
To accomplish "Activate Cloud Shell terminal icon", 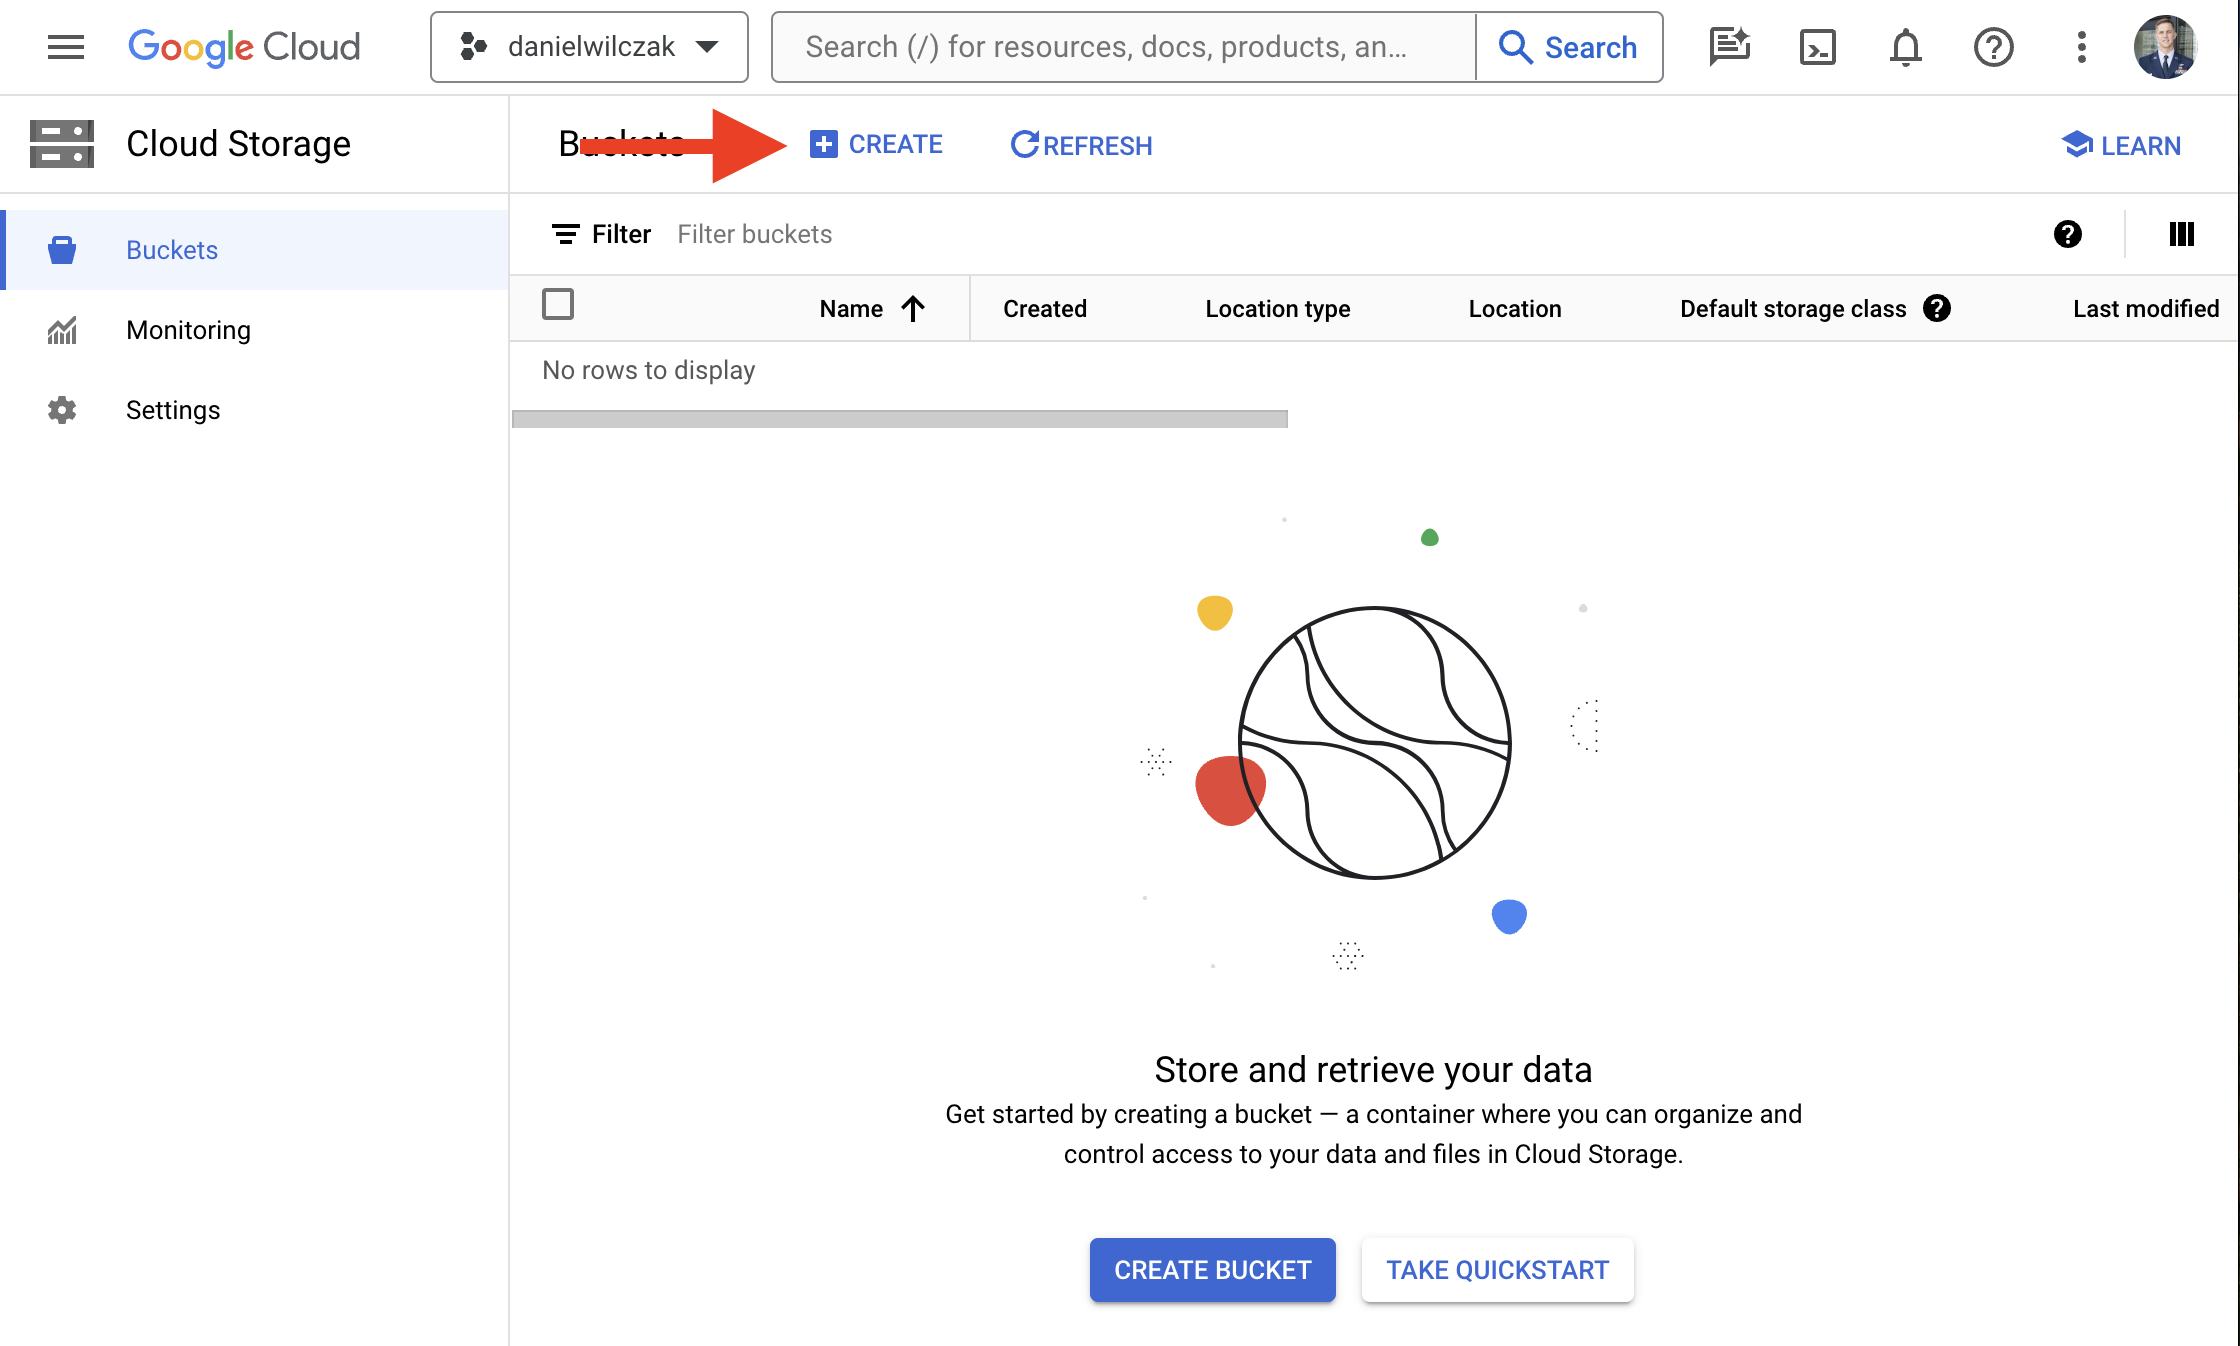I will point(1817,47).
